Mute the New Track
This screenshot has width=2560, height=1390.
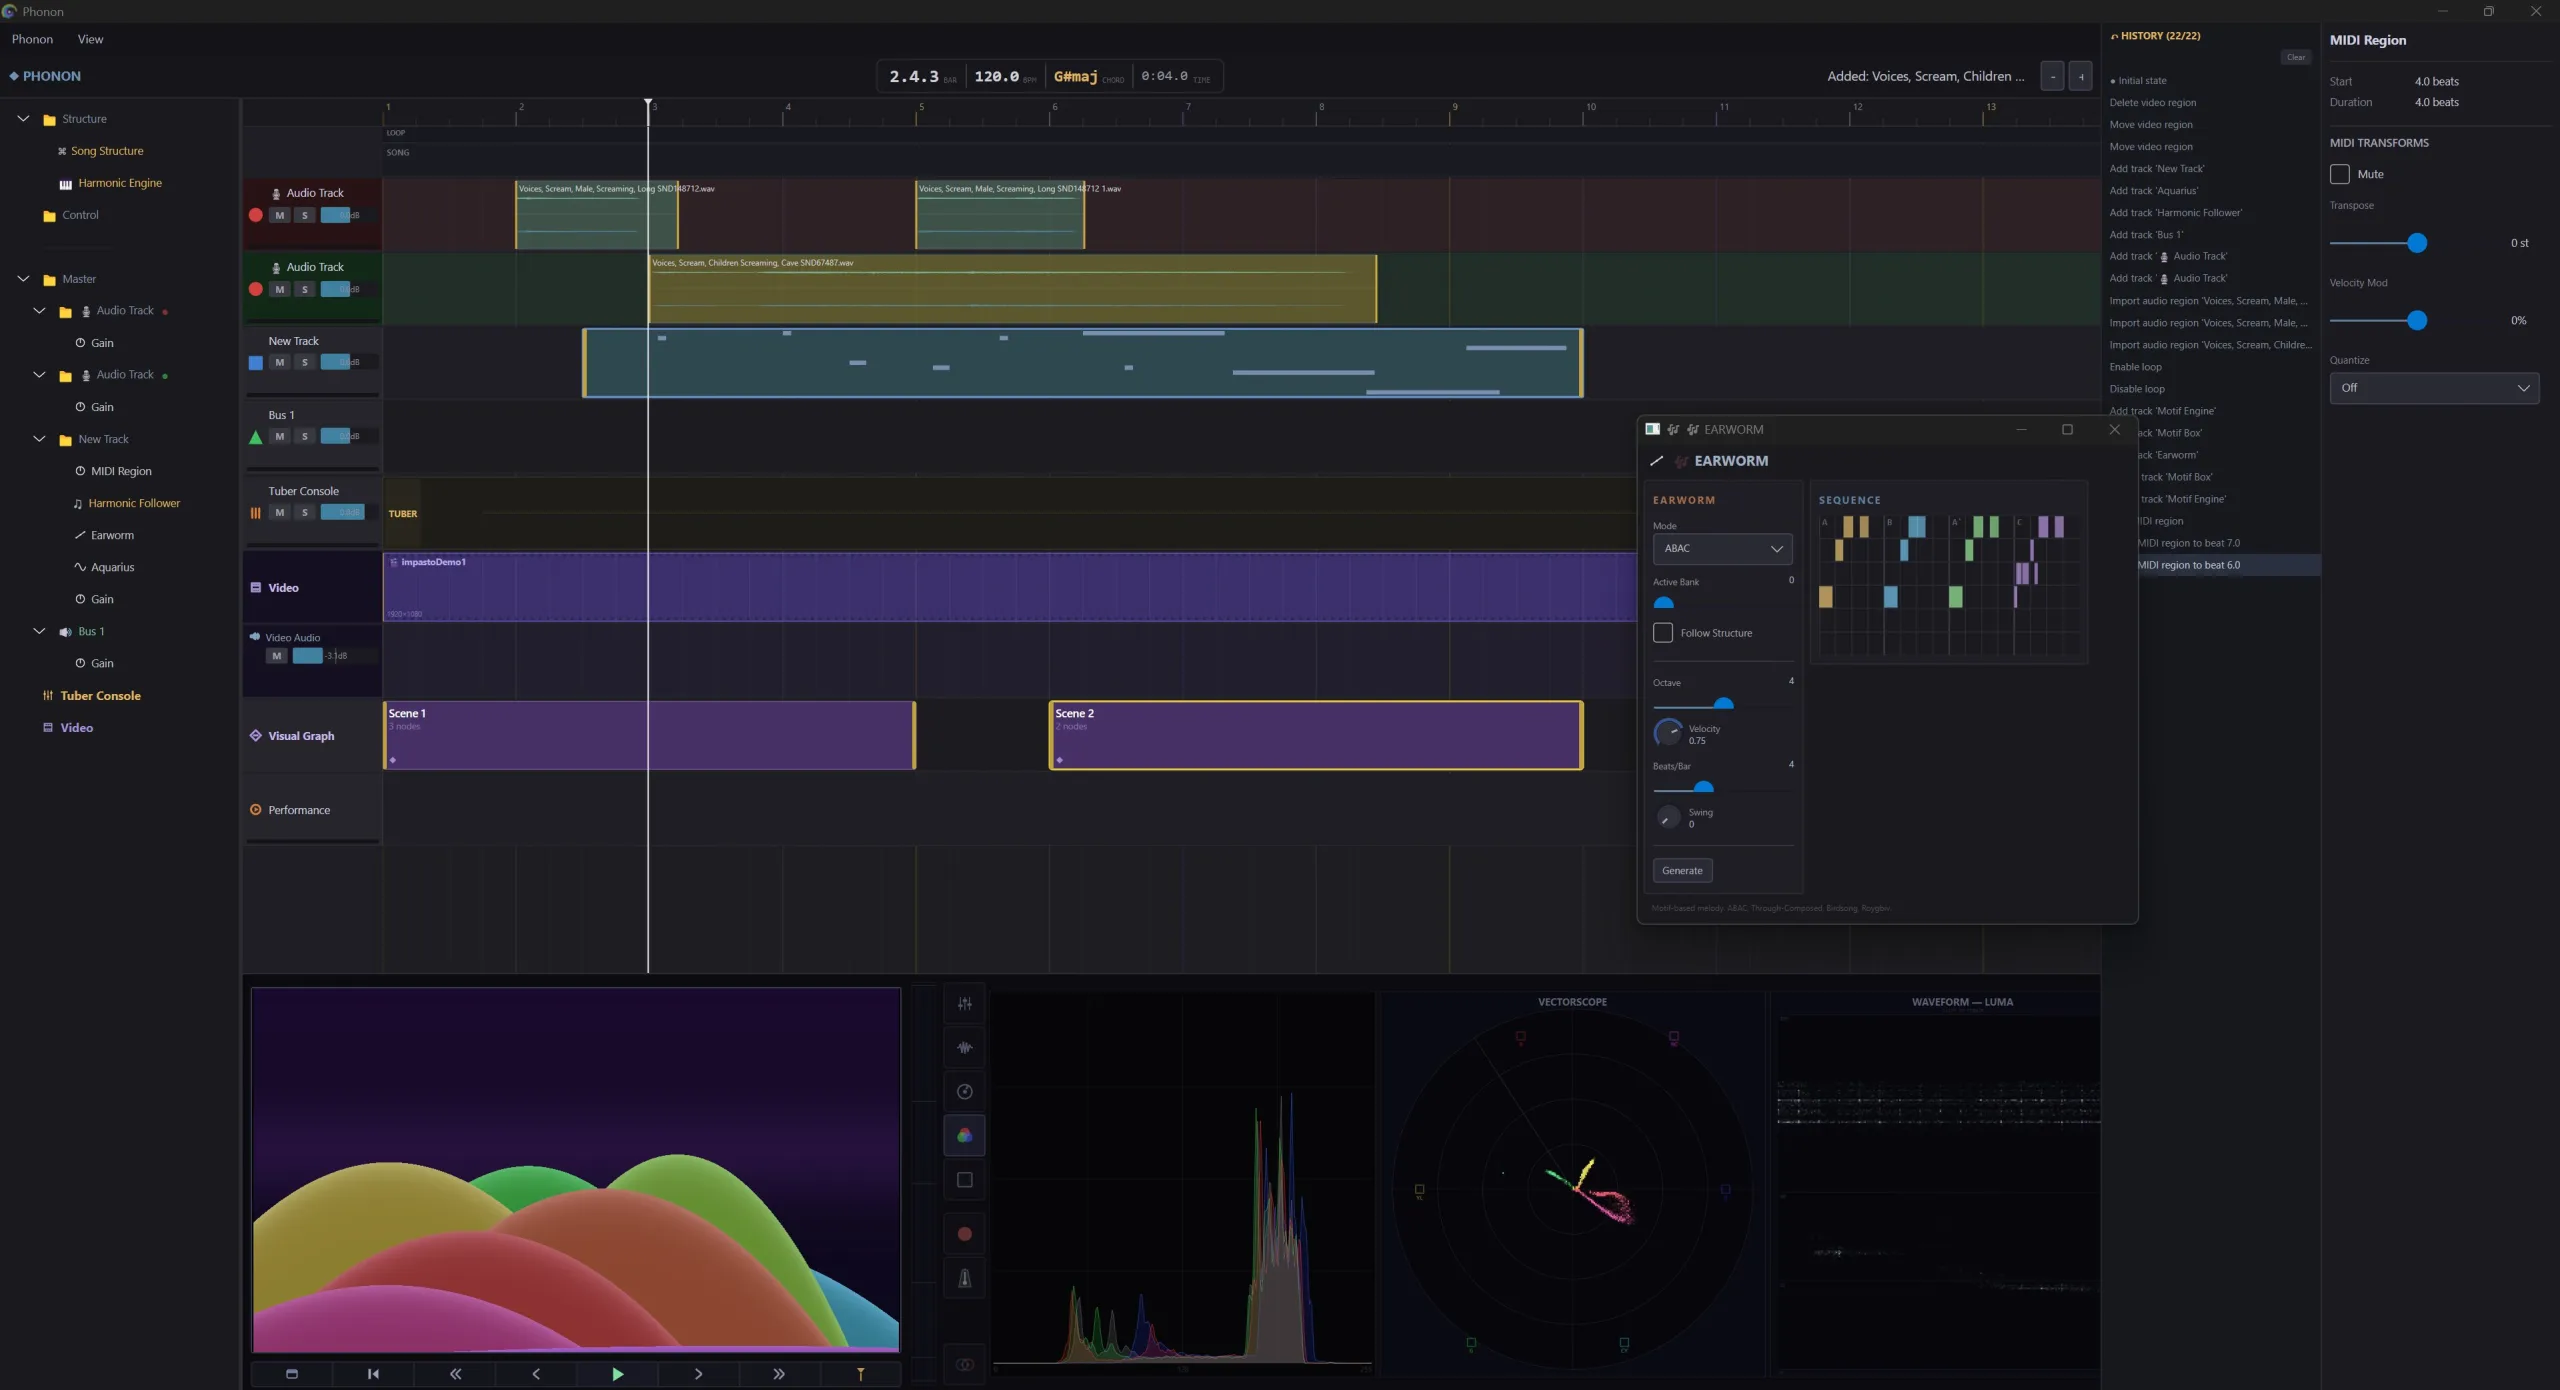(x=280, y=362)
